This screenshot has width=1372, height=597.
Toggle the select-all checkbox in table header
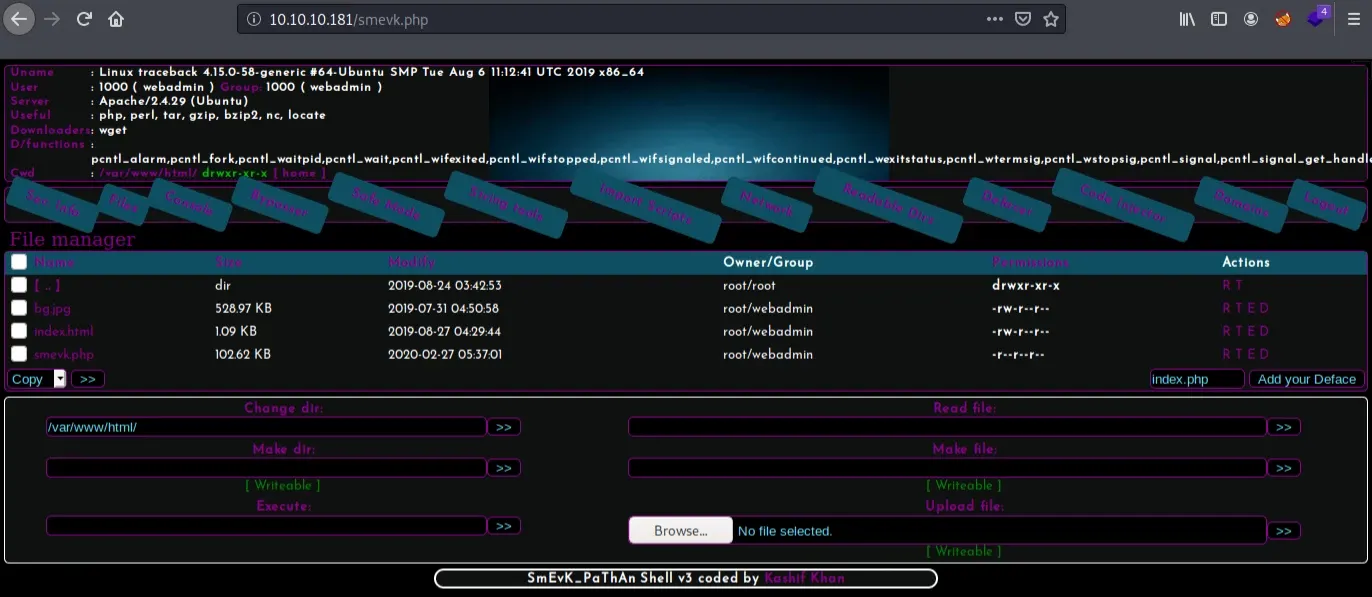point(19,262)
